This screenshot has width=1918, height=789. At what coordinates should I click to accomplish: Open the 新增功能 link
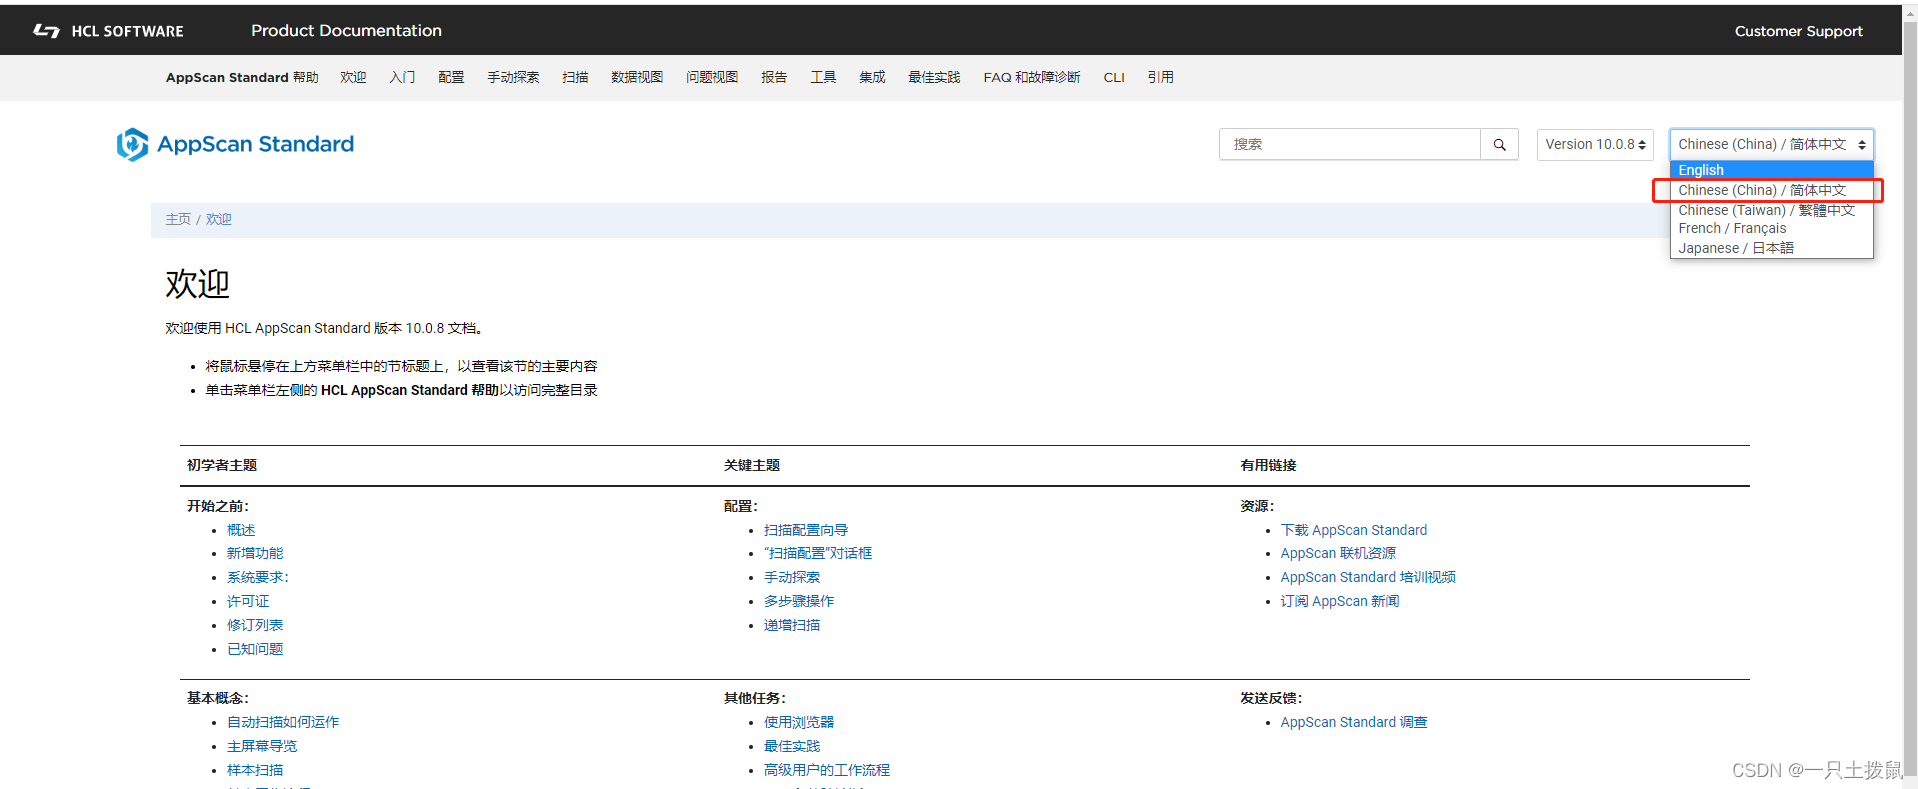tap(255, 553)
